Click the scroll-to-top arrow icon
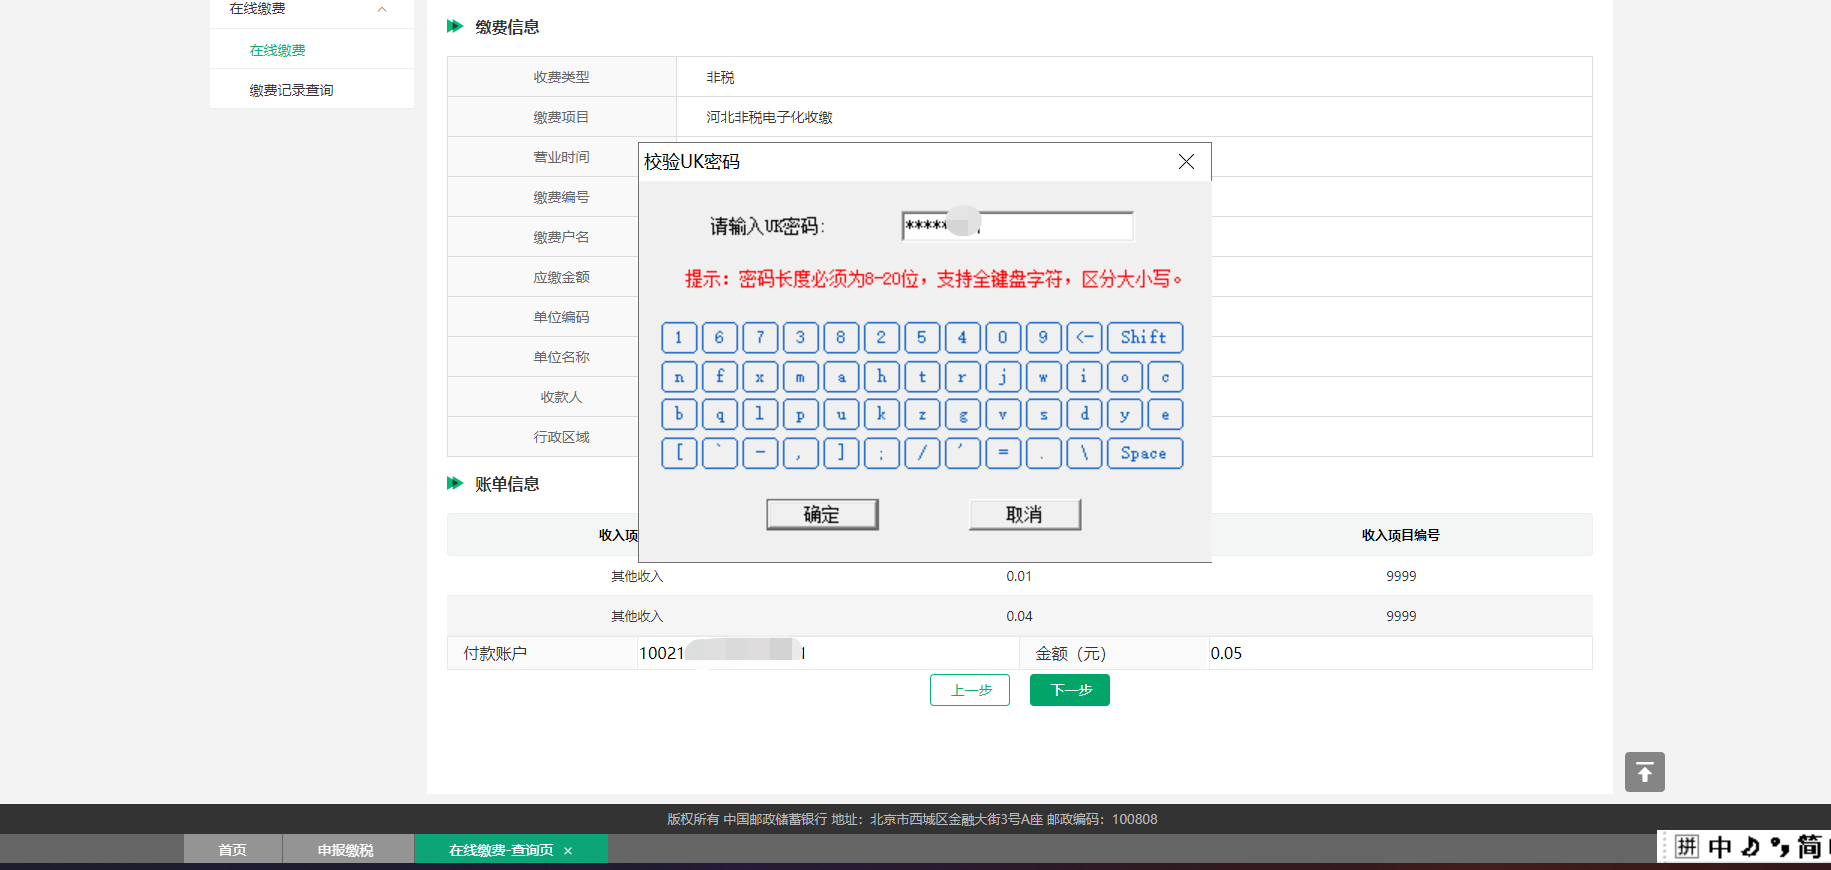The width and height of the screenshot is (1831, 870). pos(1644,772)
